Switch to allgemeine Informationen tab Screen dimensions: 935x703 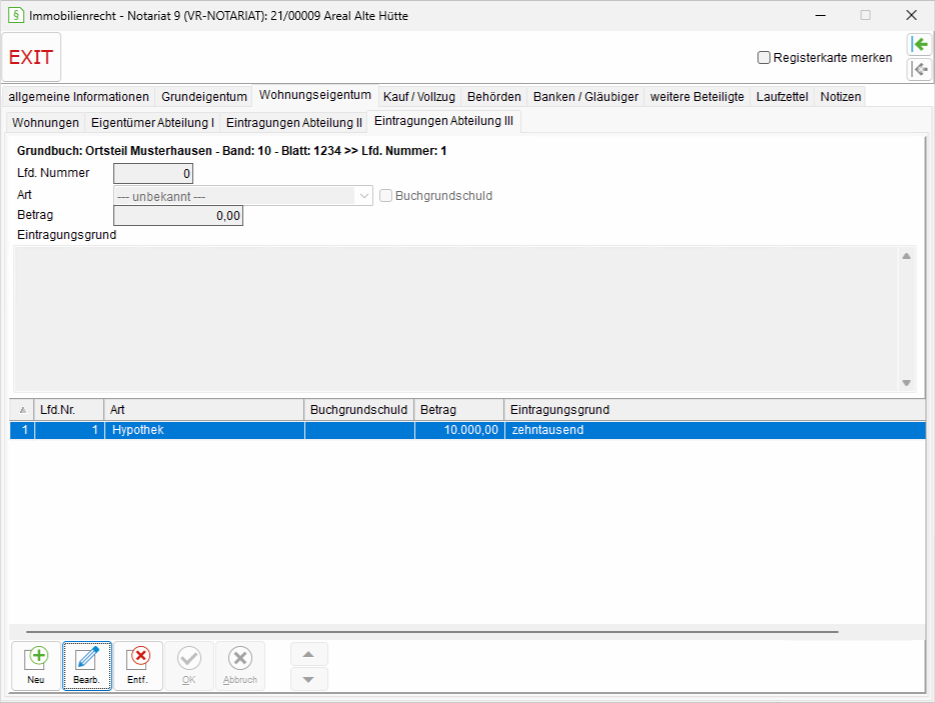79,97
